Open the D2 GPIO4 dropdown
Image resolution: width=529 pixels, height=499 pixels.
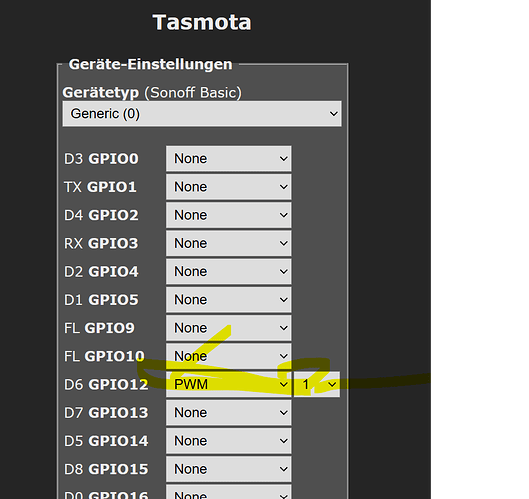(228, 272)
